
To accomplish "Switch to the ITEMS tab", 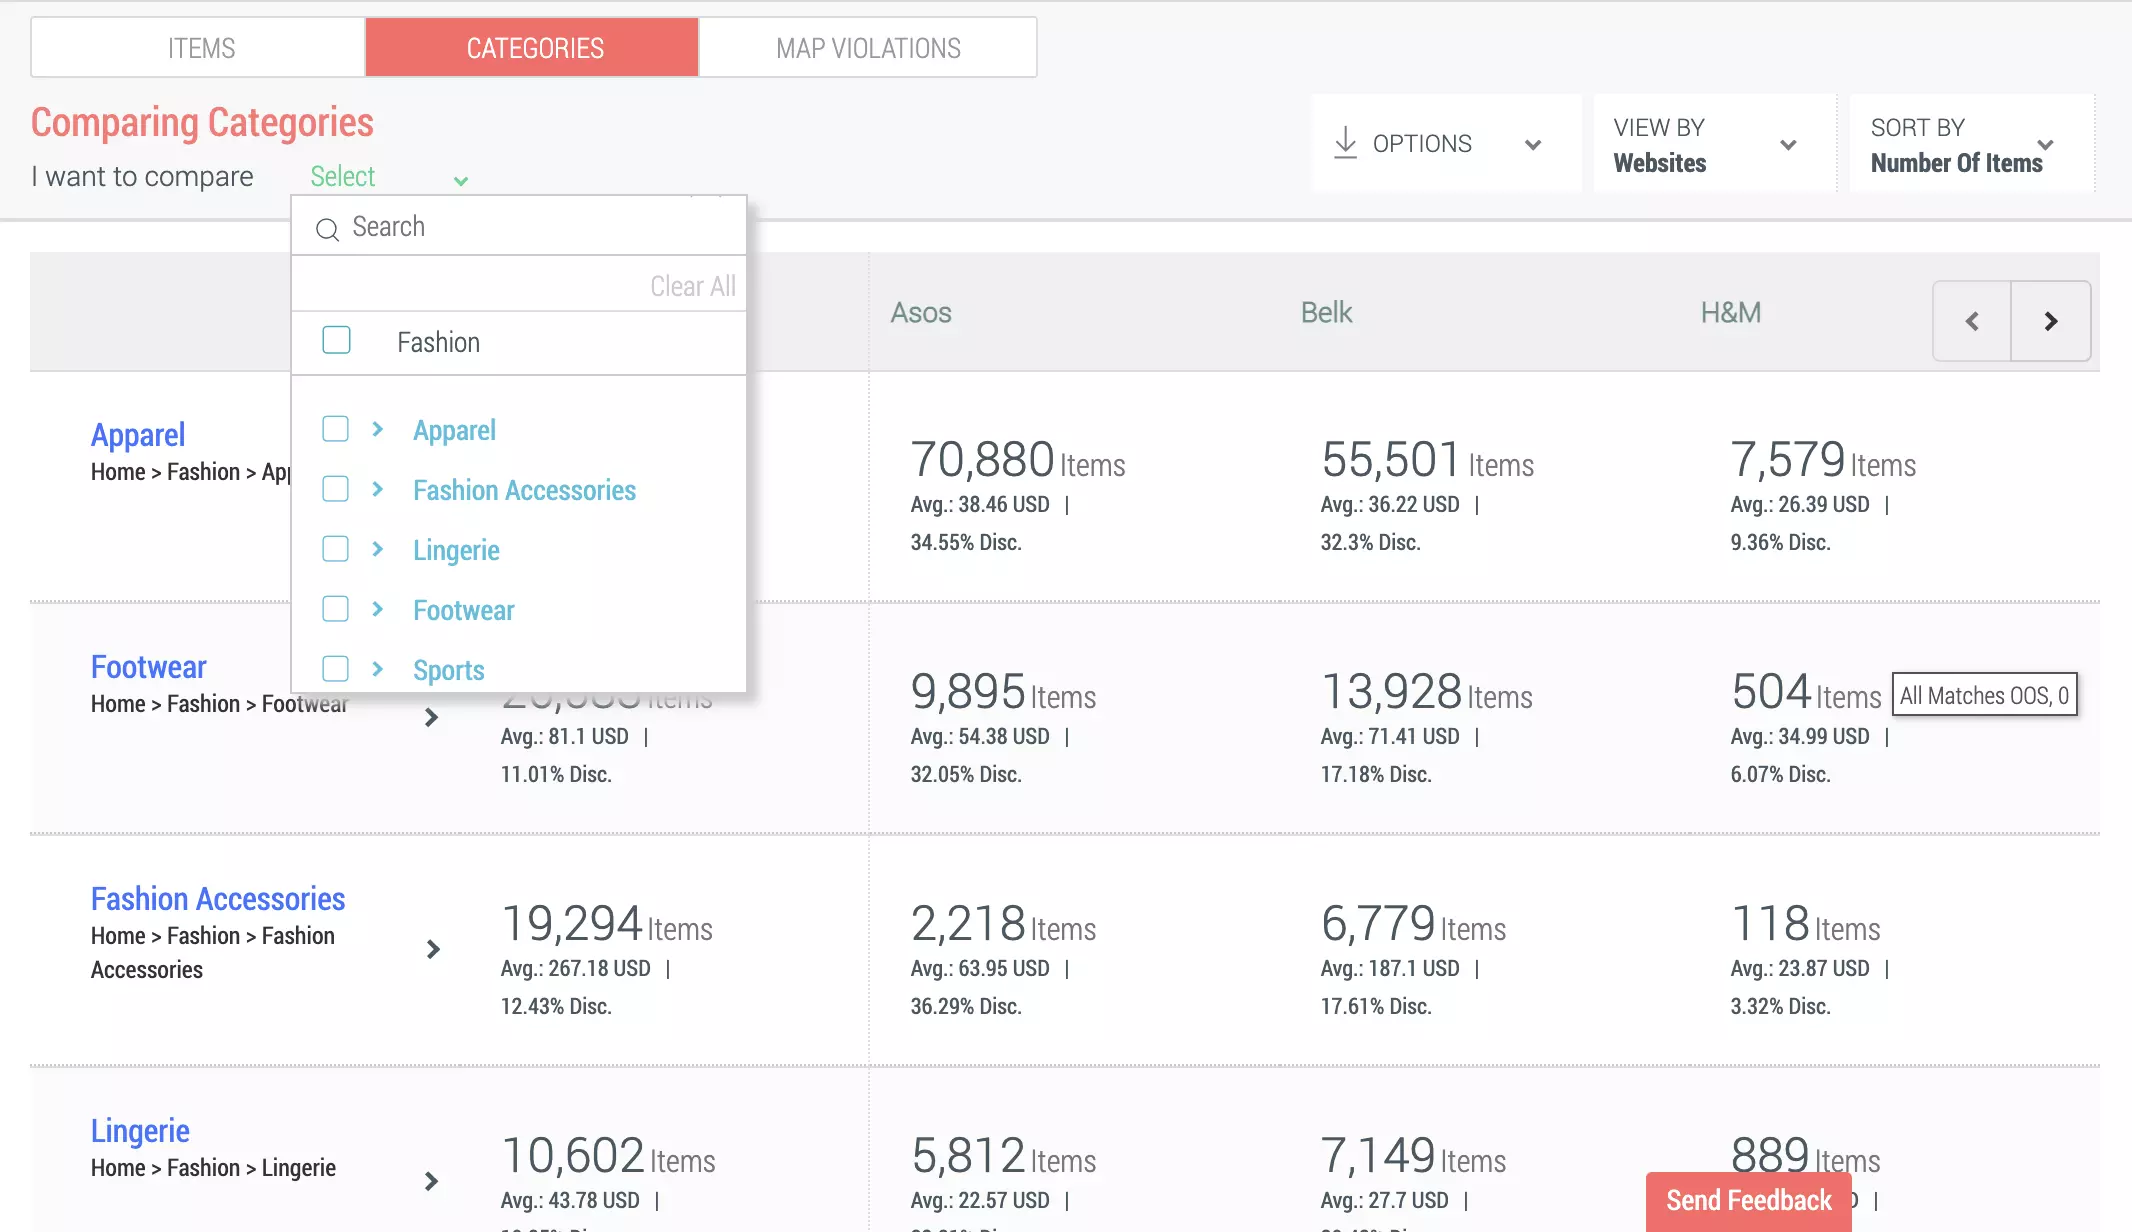I will coord(202,47).
